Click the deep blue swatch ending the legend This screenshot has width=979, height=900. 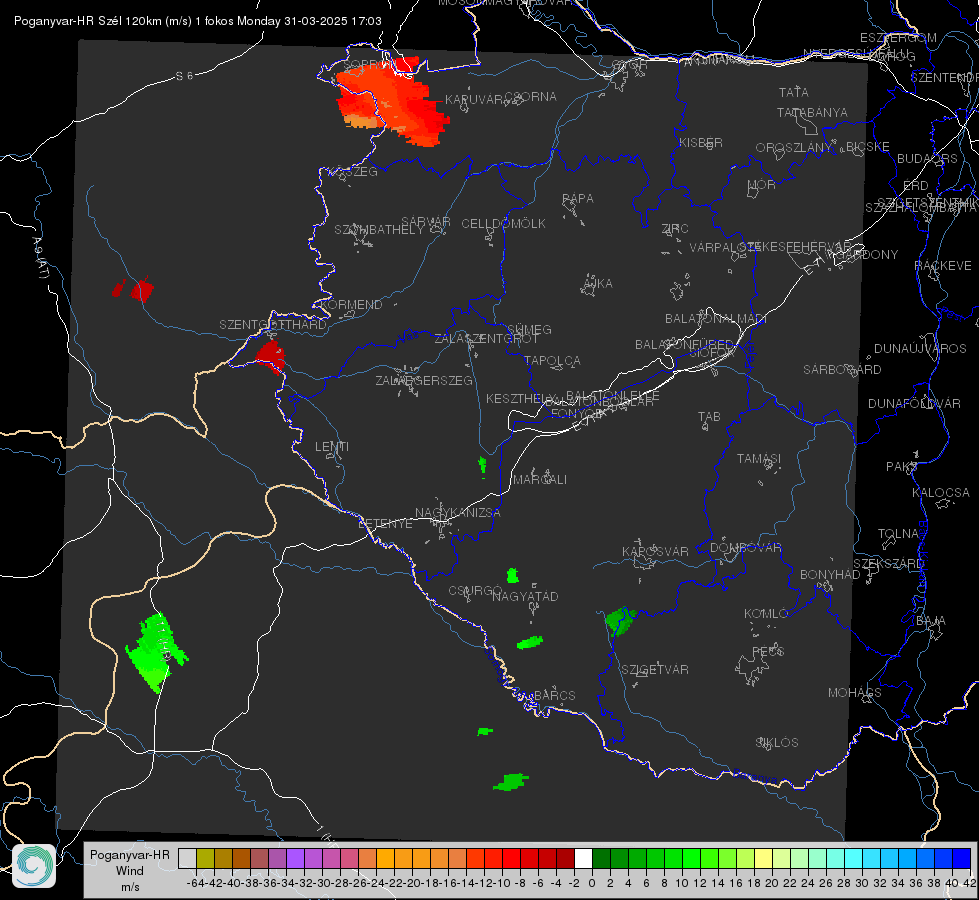pyautogui.click(x=962, y=858)
